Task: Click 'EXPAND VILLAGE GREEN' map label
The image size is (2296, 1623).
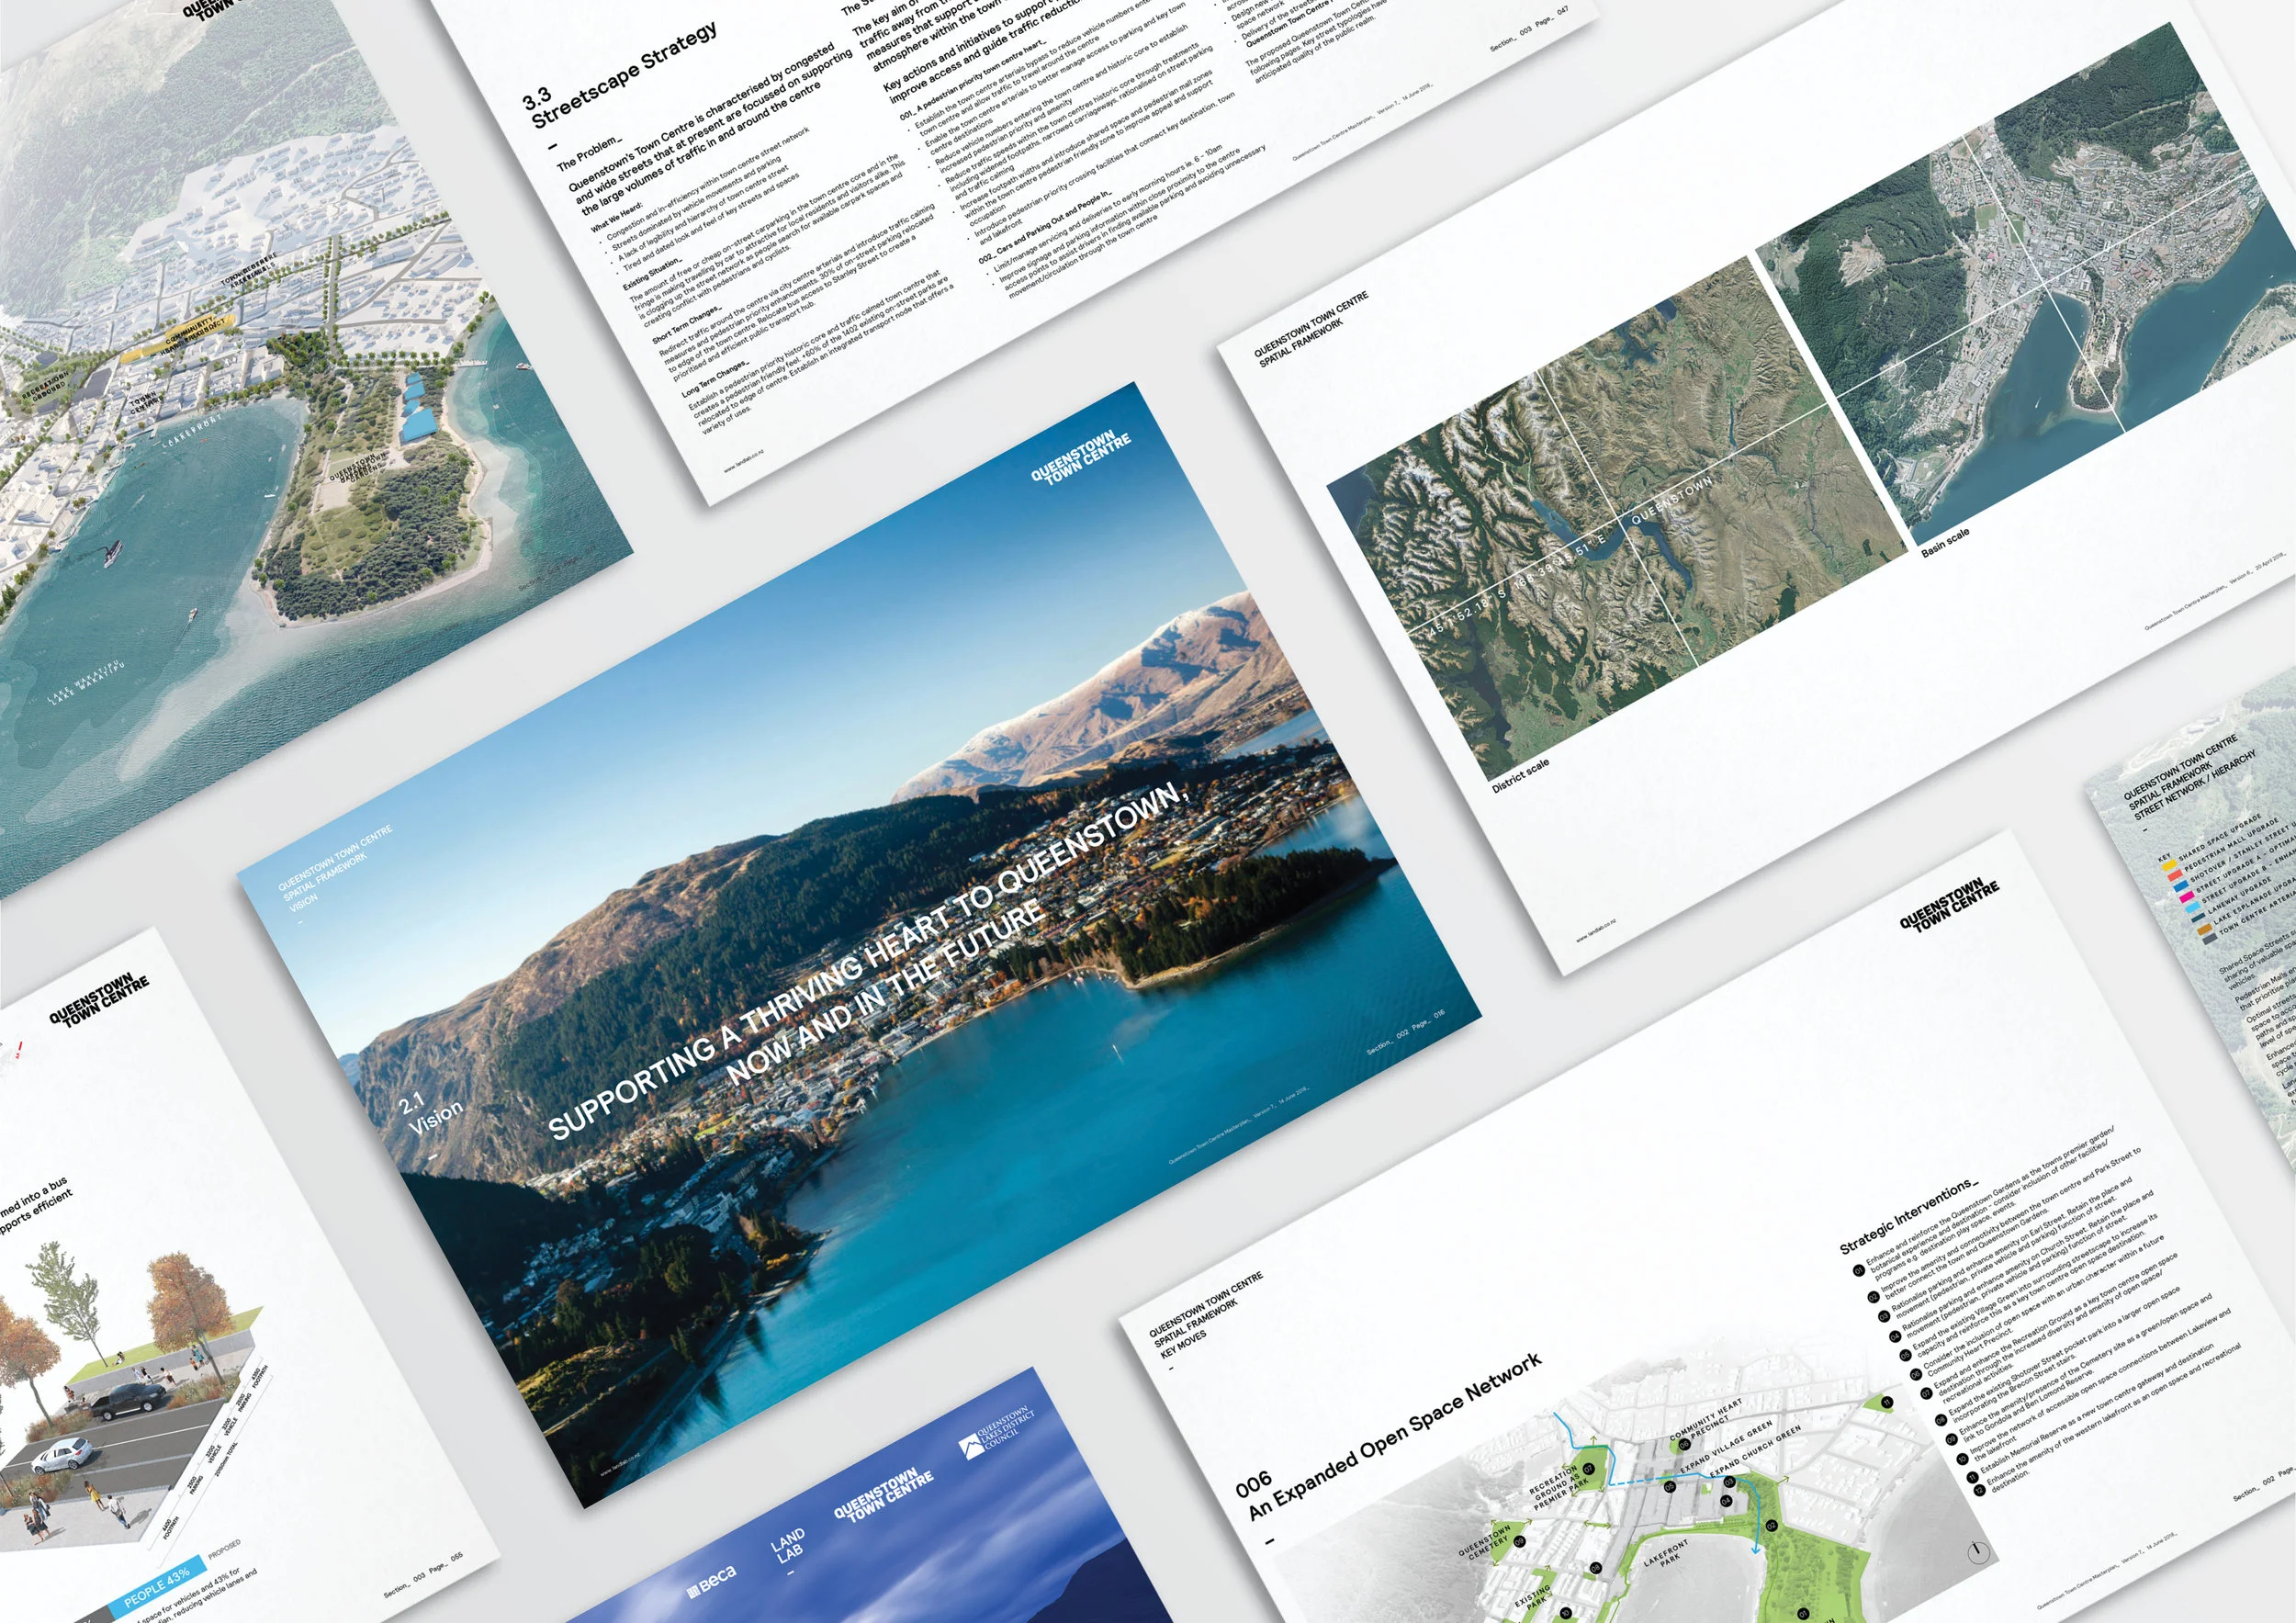Action: point(1726,1445)
